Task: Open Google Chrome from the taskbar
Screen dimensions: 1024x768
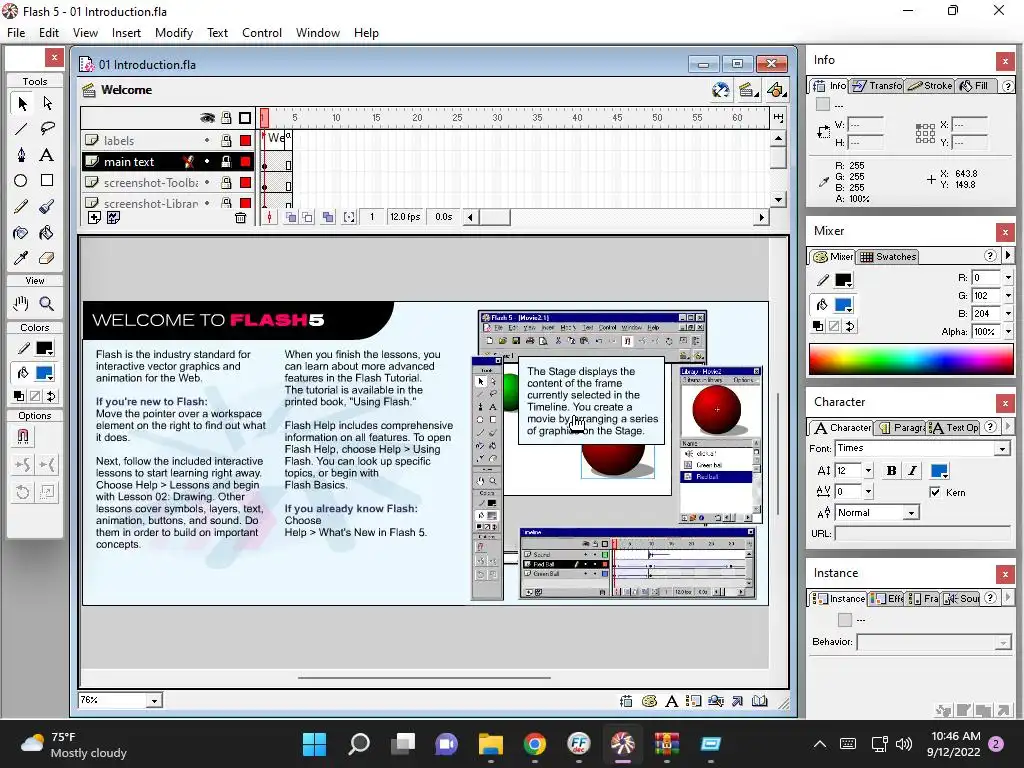Action: (x=534, y=744)
